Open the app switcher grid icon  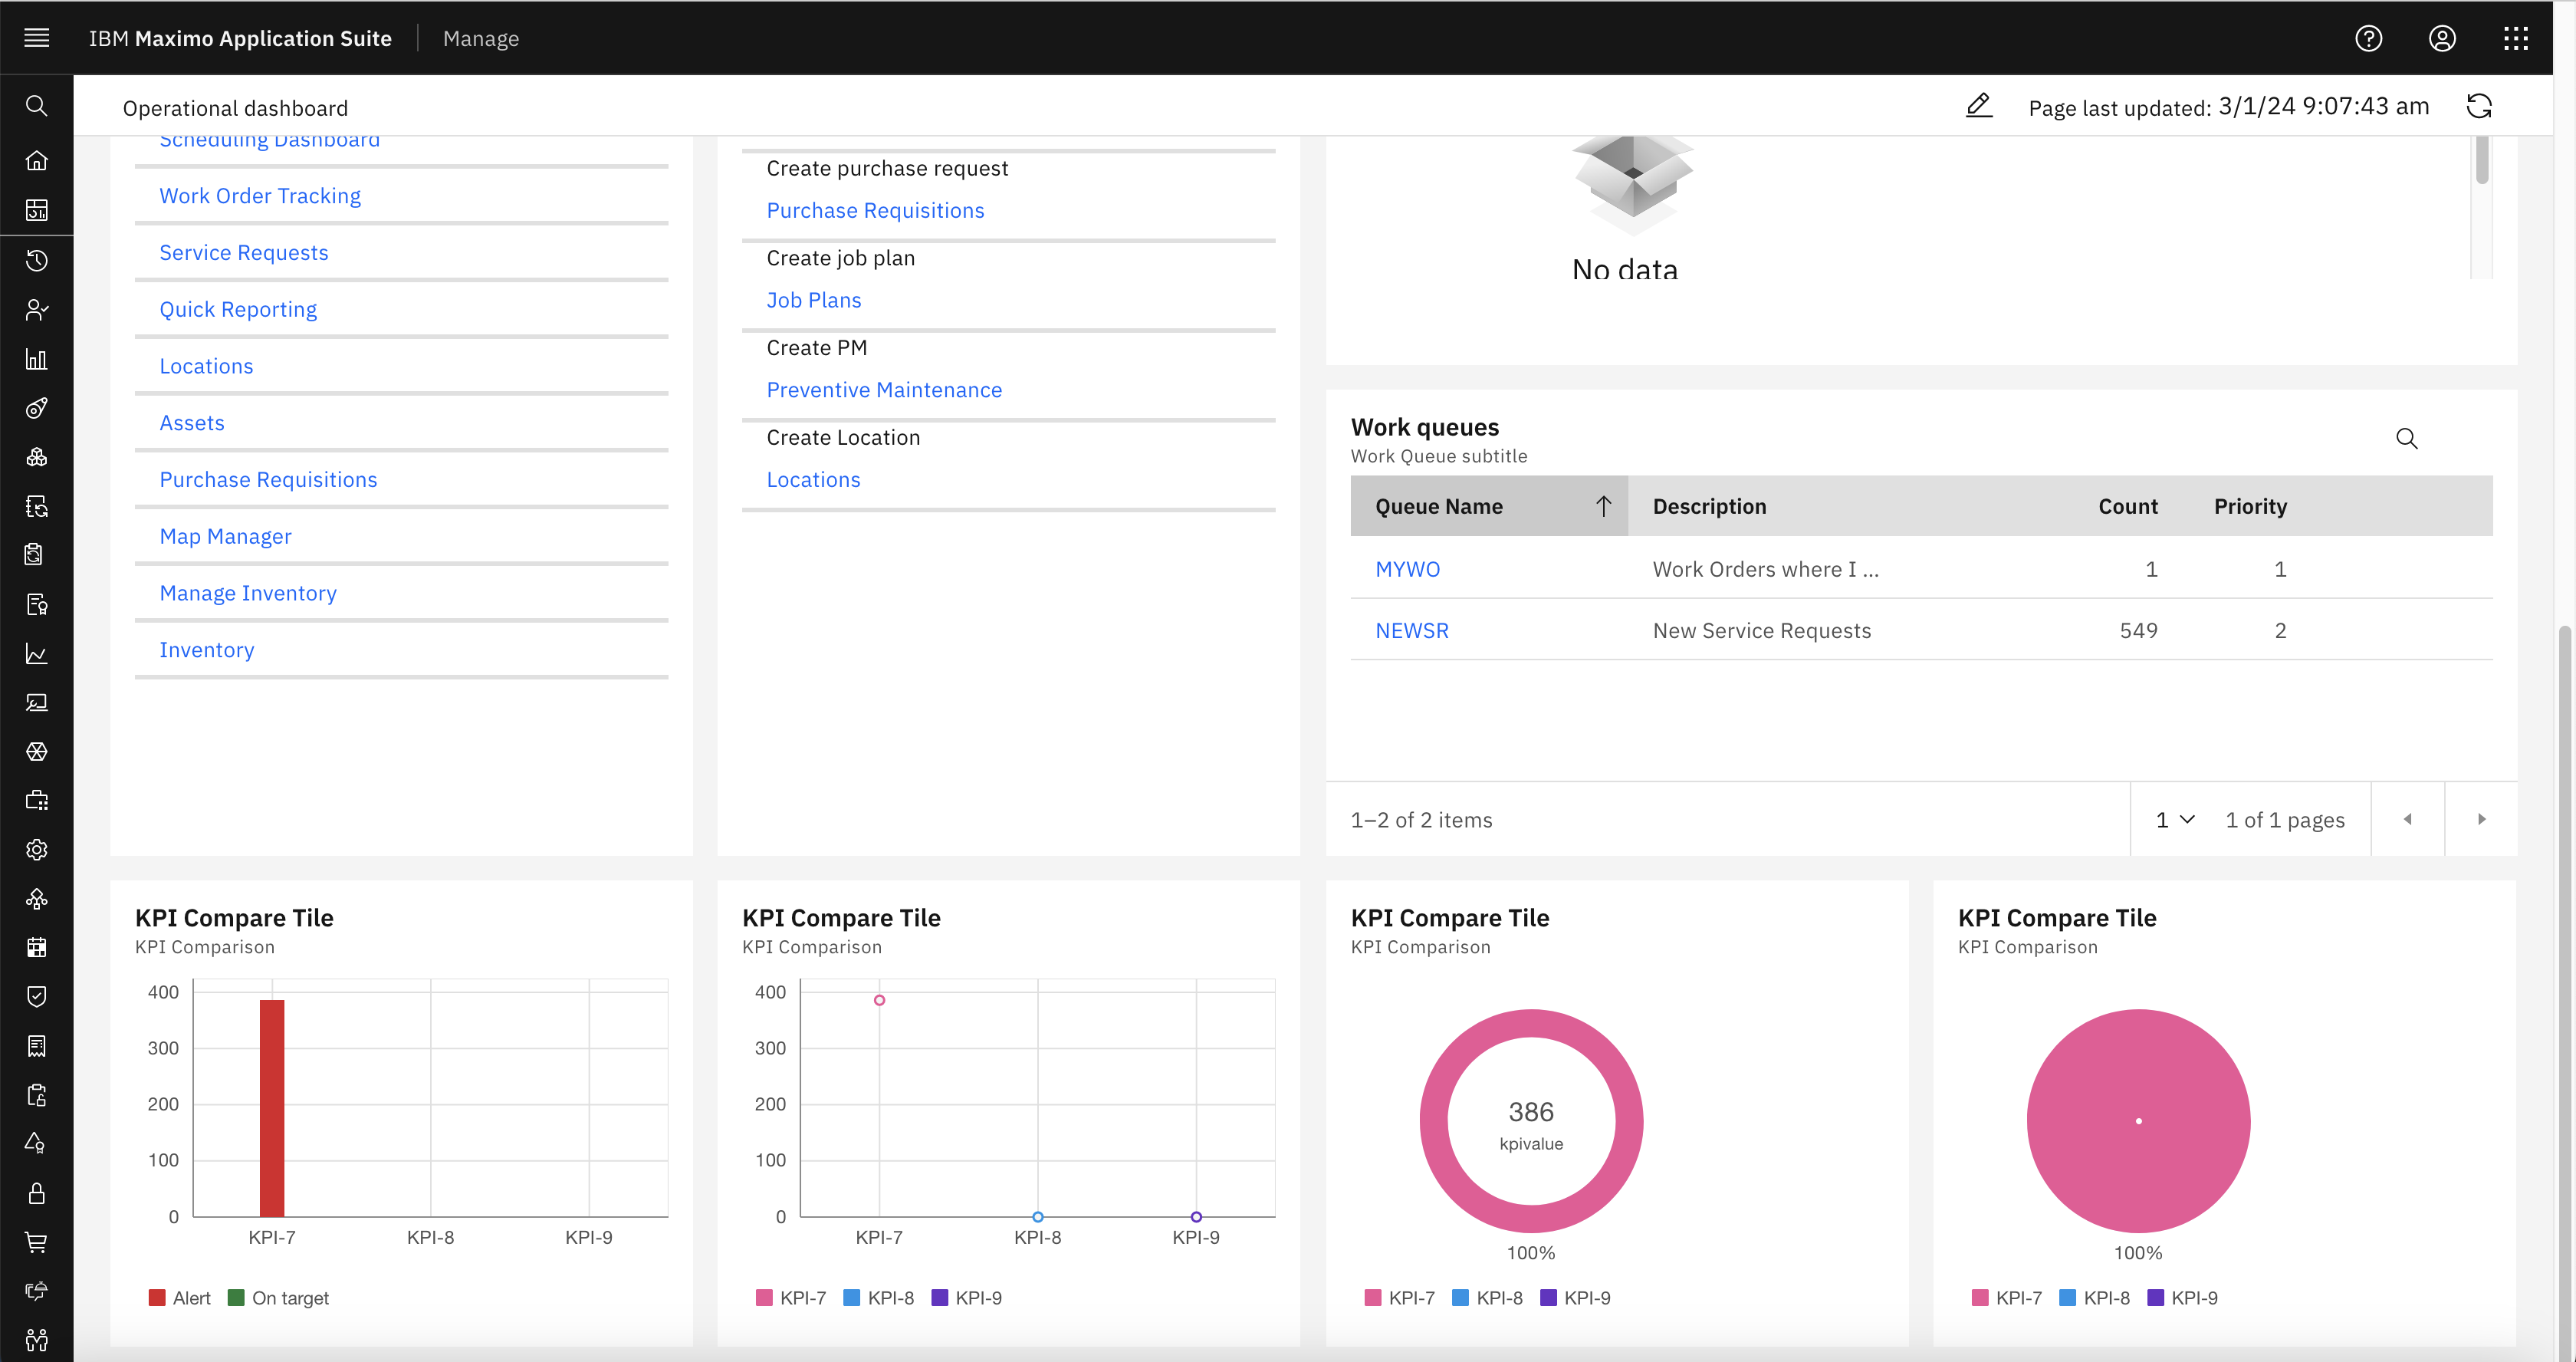(2515, 38)
